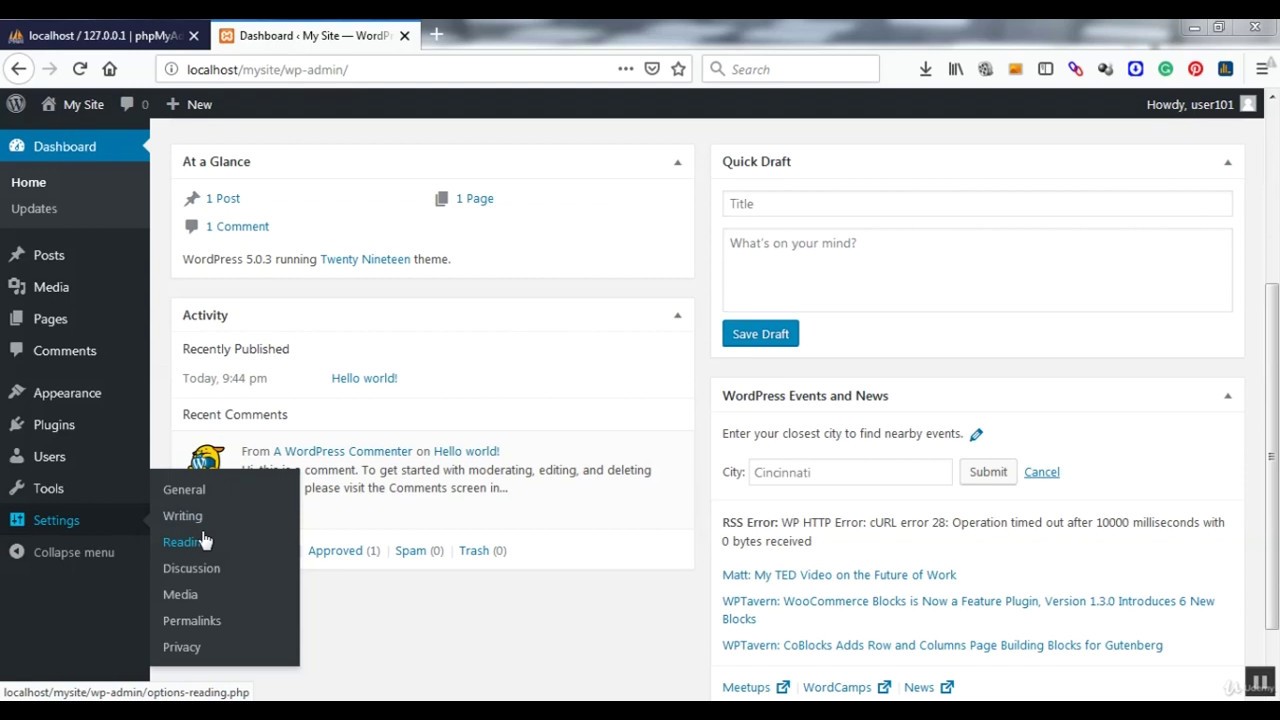1280x720 pixels.
Task: Open the Firefox hamburger menu
Action: click(x=1262, y=69)
